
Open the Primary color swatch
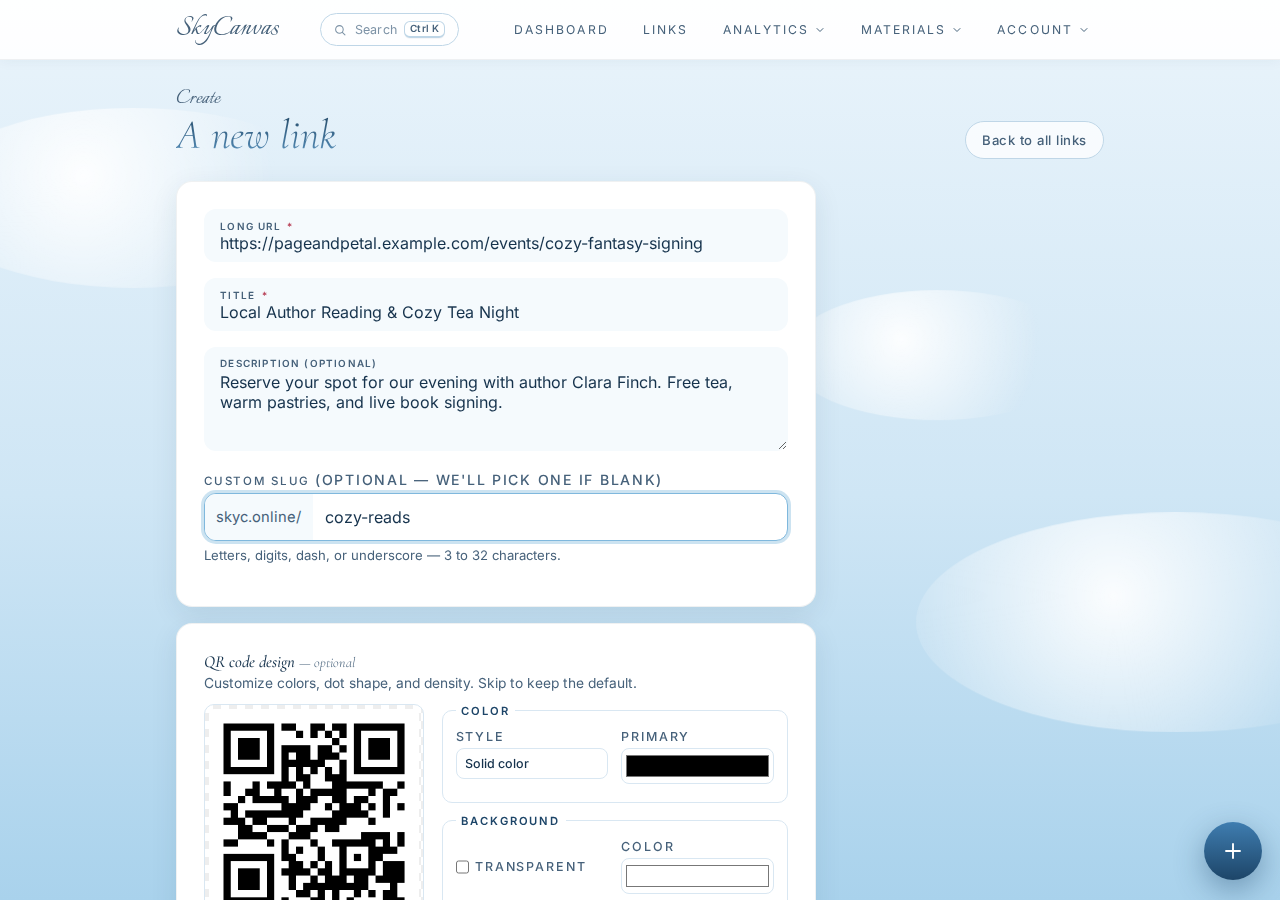coord(697,766)
